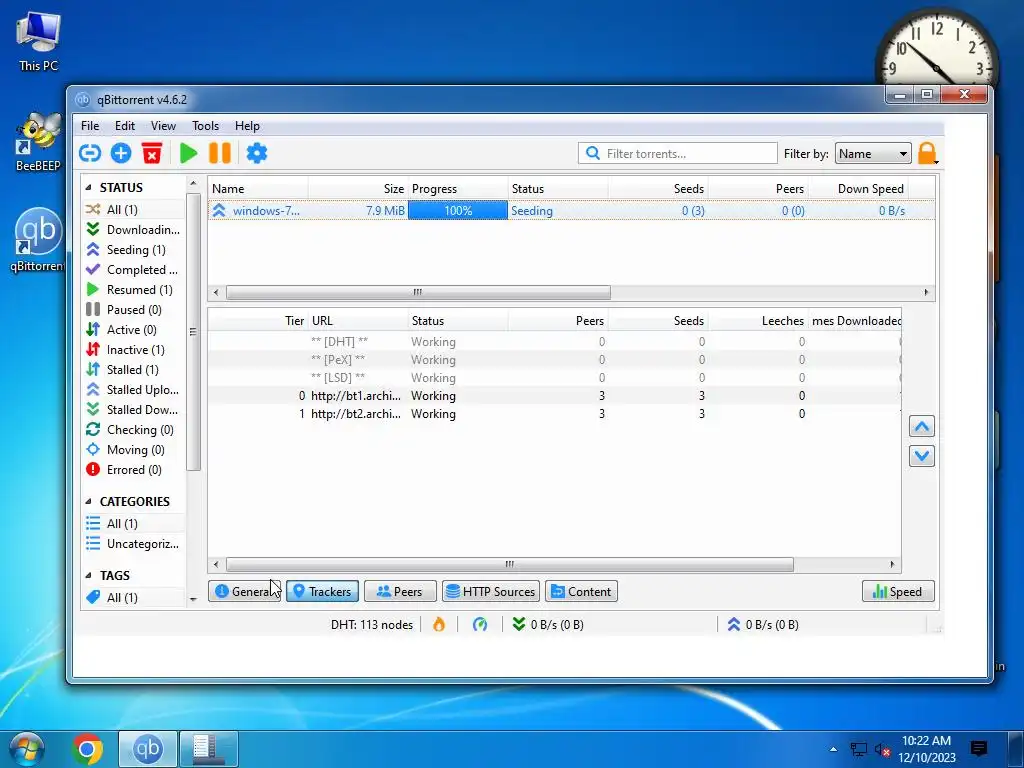Select the All (1) status filter
Image resolution: width=1024 pixels, height=768 pixels.
(x=133, y=210)
